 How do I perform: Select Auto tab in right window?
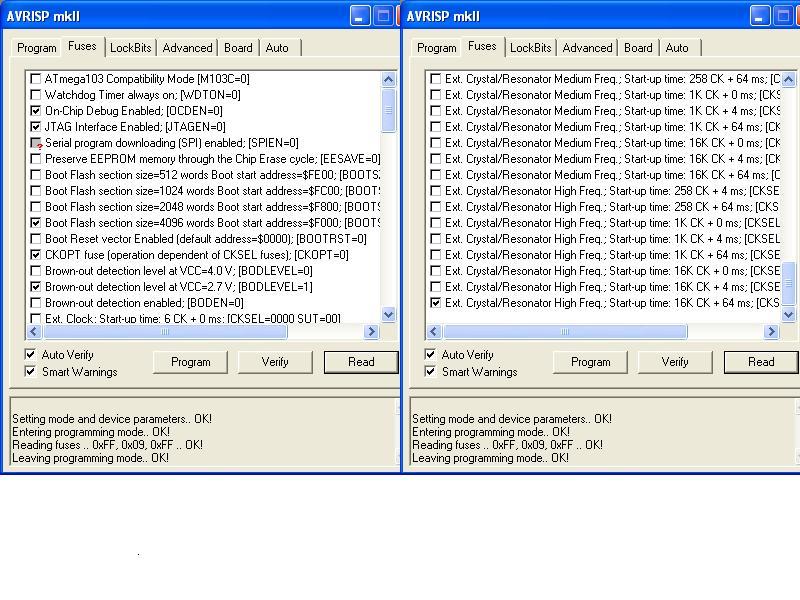[677, 48]
